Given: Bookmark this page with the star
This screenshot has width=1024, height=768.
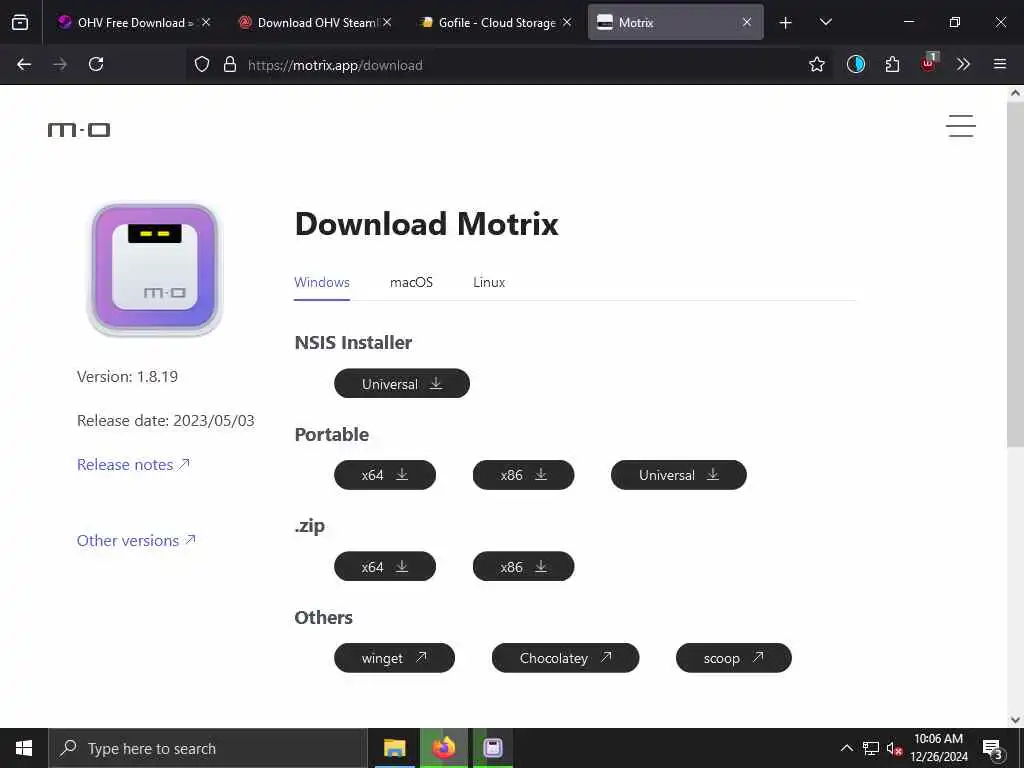Looking at the screenshot, I should [816, 64].
